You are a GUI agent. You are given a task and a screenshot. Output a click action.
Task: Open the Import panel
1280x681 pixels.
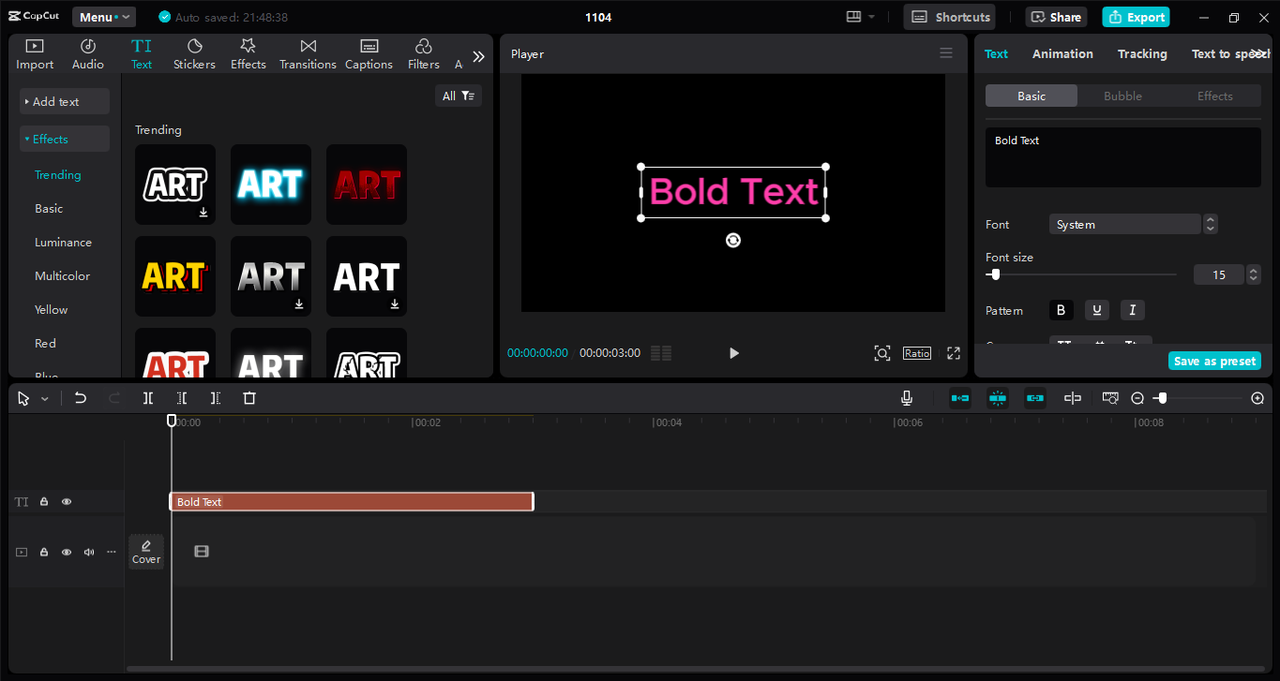click(x=34, y=54)
